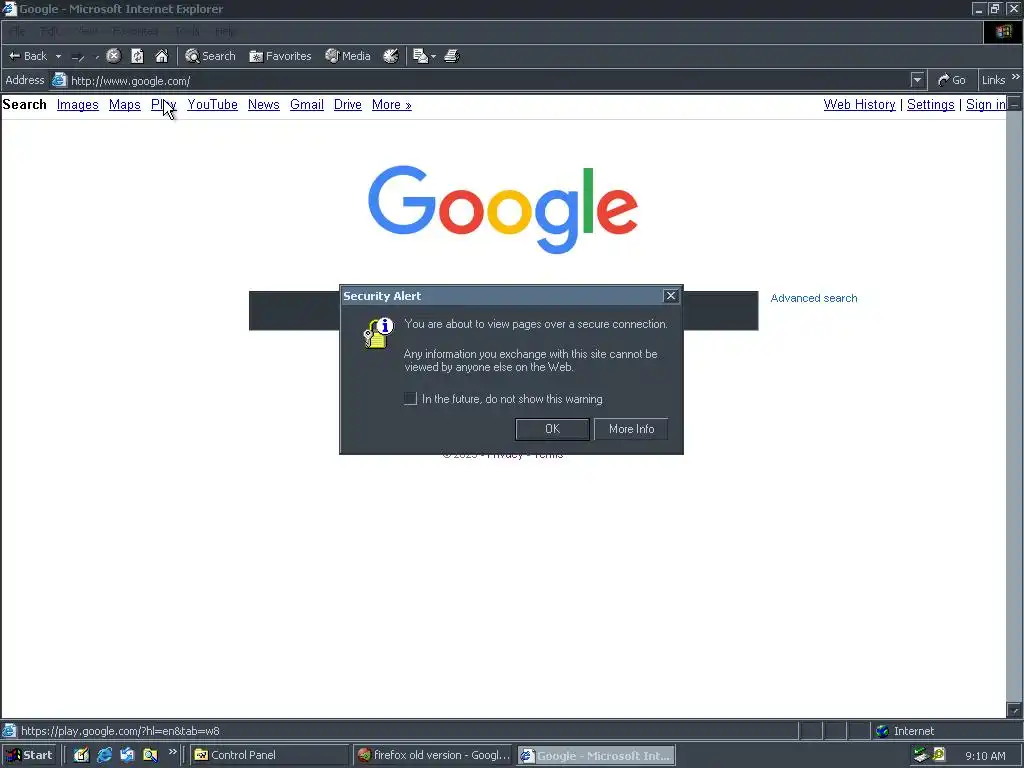Viewport: 1024px width, 768px height.
Task: Click the padlock info icon in Security Alert
Action: point(379,332)
